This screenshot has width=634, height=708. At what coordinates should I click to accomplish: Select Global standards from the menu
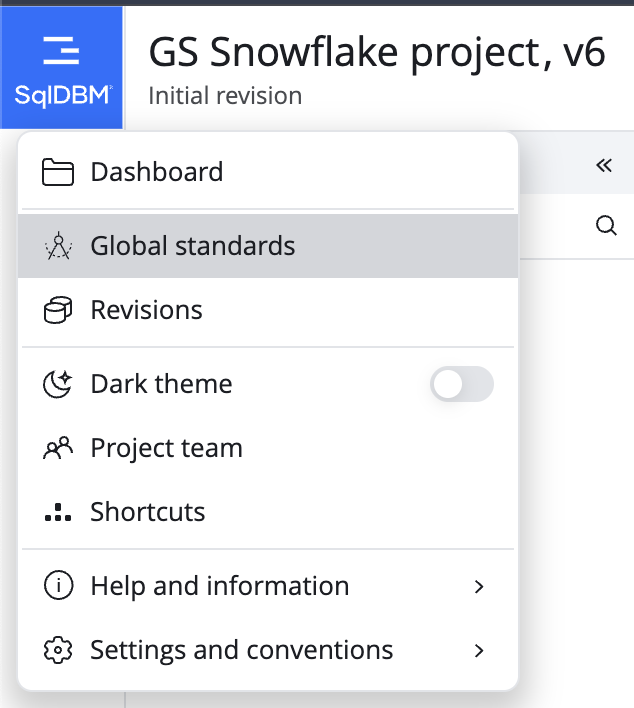[x=268, y=246]
